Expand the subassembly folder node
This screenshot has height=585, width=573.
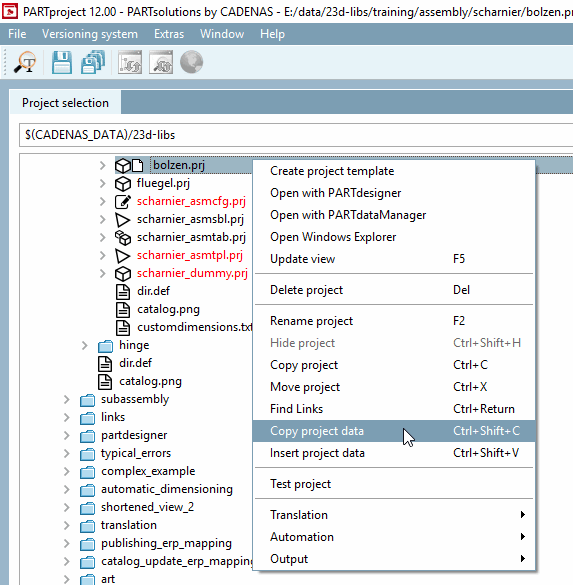[67, 400]
